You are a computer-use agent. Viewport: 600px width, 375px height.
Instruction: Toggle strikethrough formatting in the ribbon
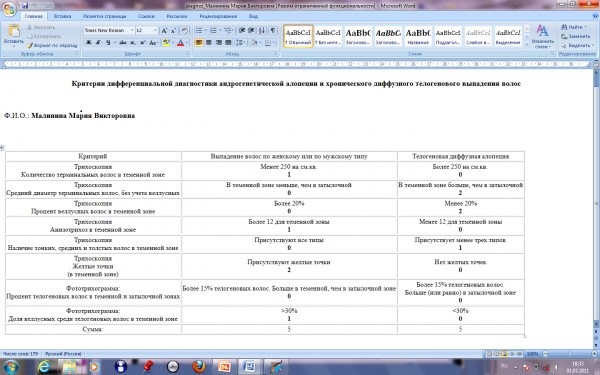point(122,42)
